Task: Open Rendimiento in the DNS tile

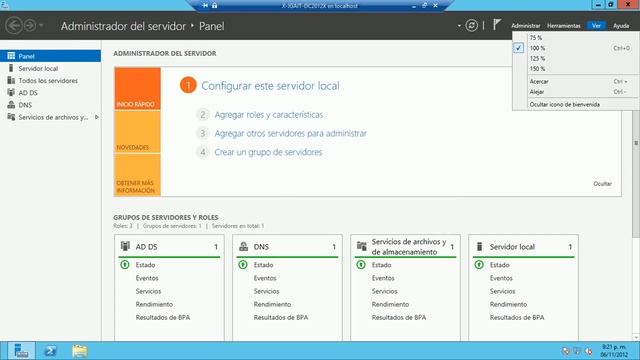Action: [x=272, y=304]
